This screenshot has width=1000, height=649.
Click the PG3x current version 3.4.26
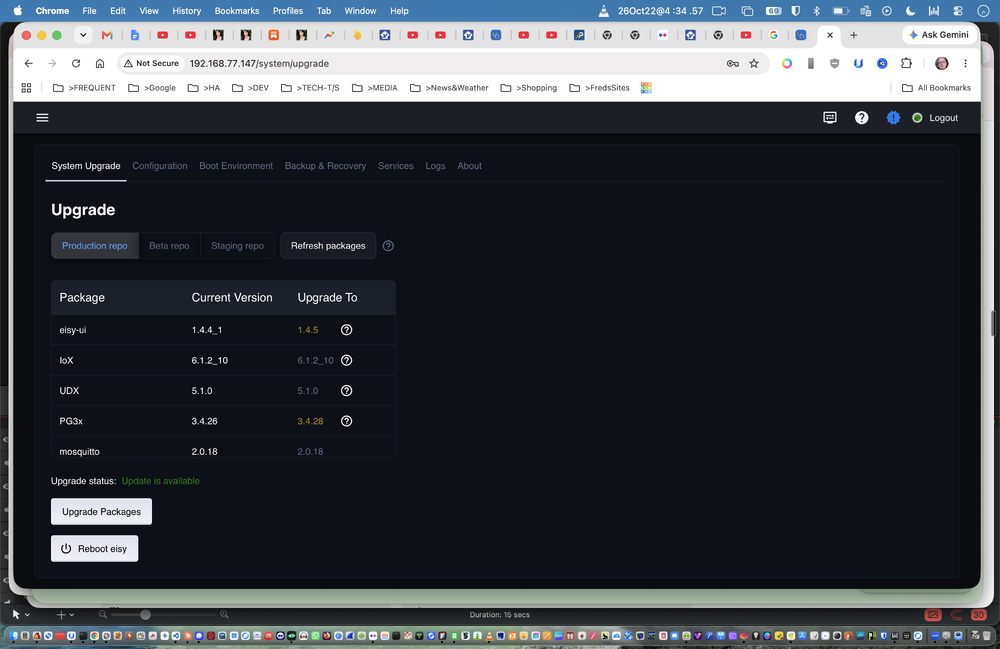point(204,421)
